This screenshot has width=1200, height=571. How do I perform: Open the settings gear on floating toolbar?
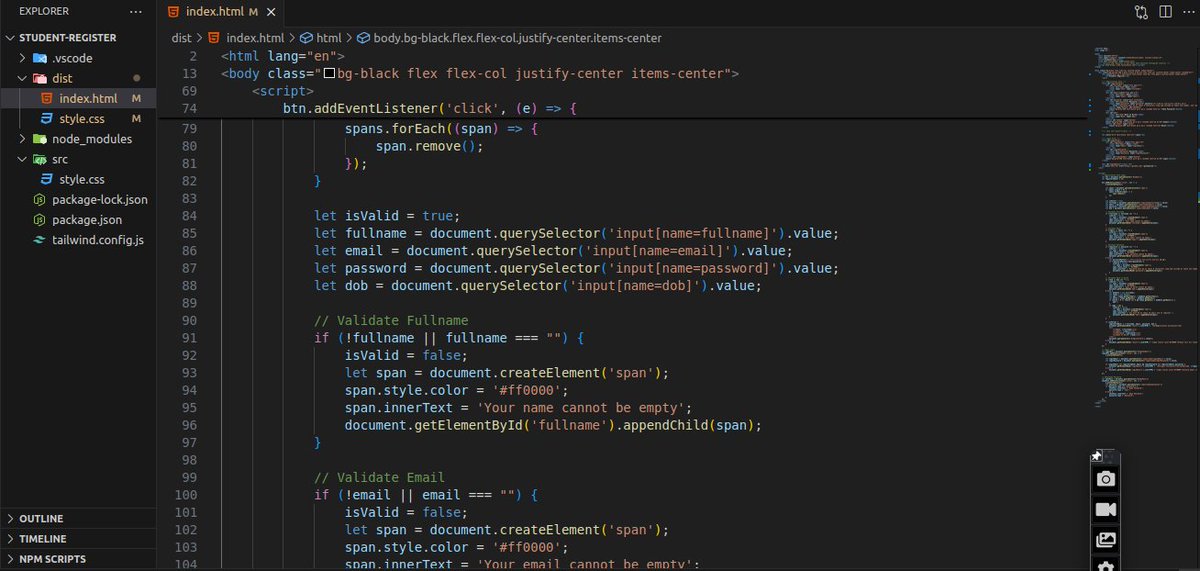point(1105,566)
